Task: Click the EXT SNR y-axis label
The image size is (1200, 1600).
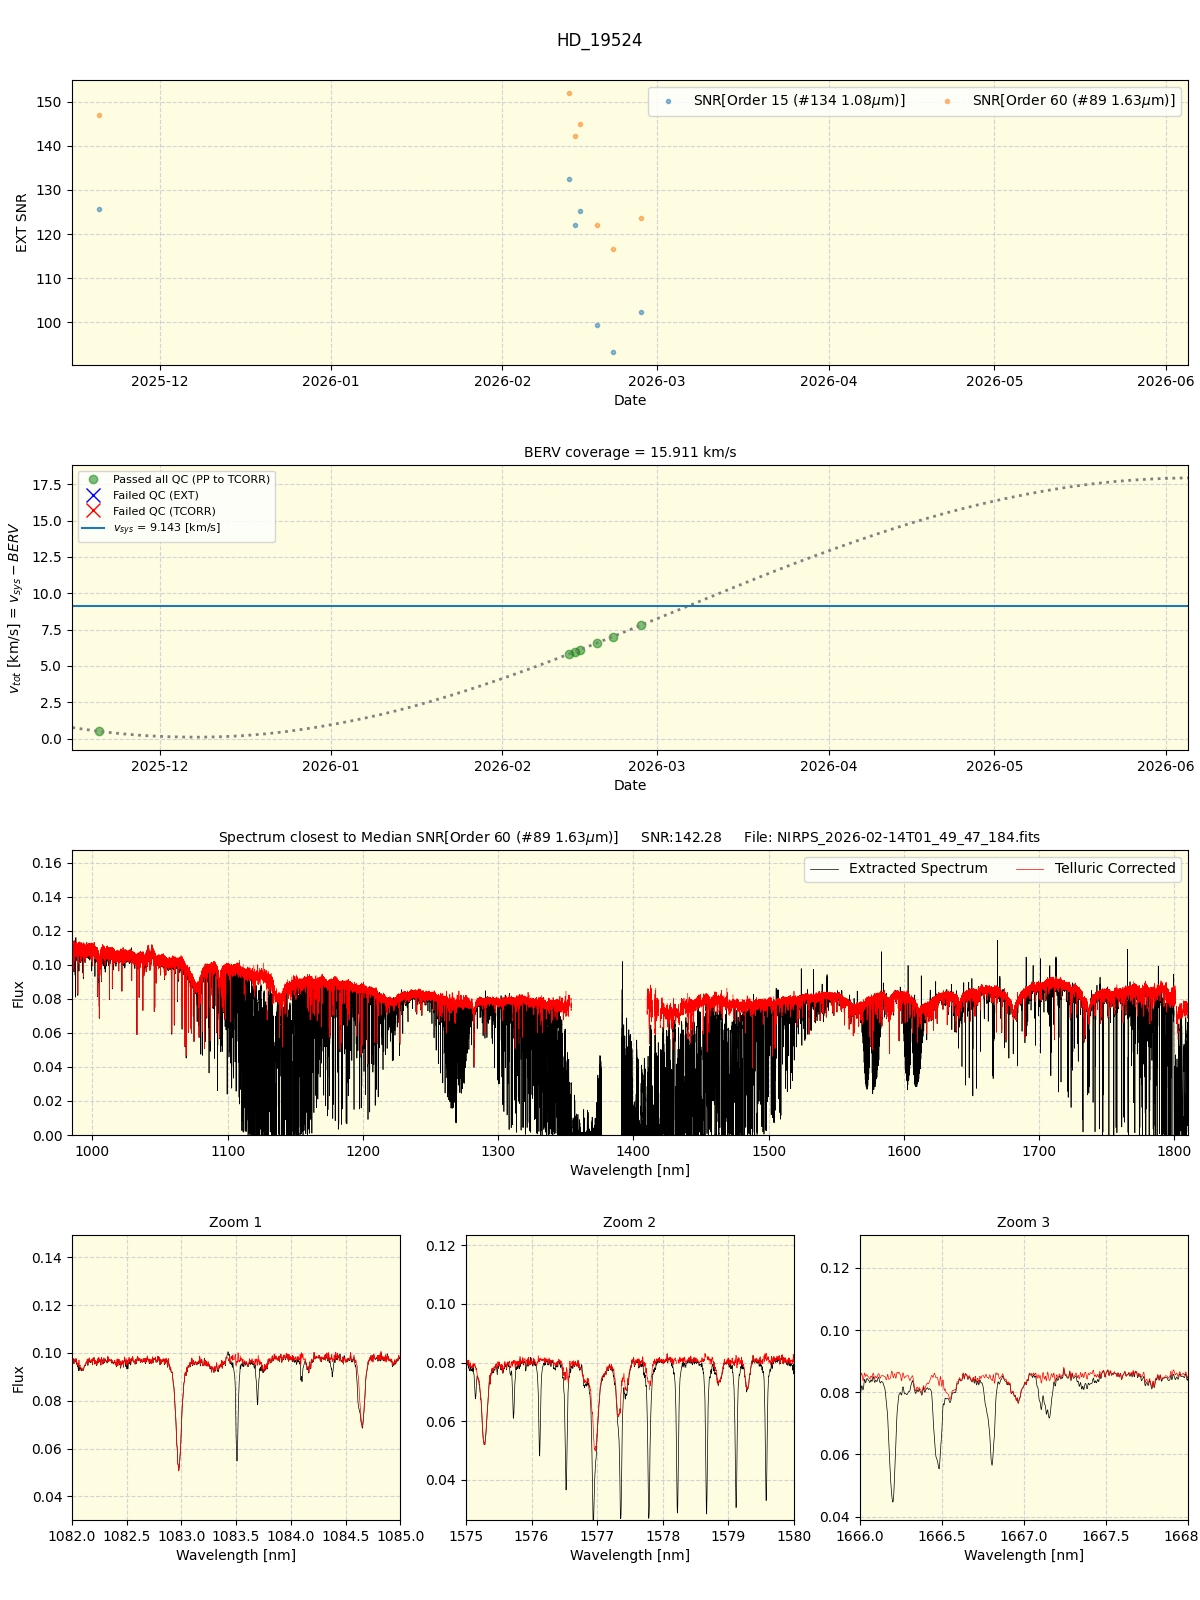Action: pos(22,223)
